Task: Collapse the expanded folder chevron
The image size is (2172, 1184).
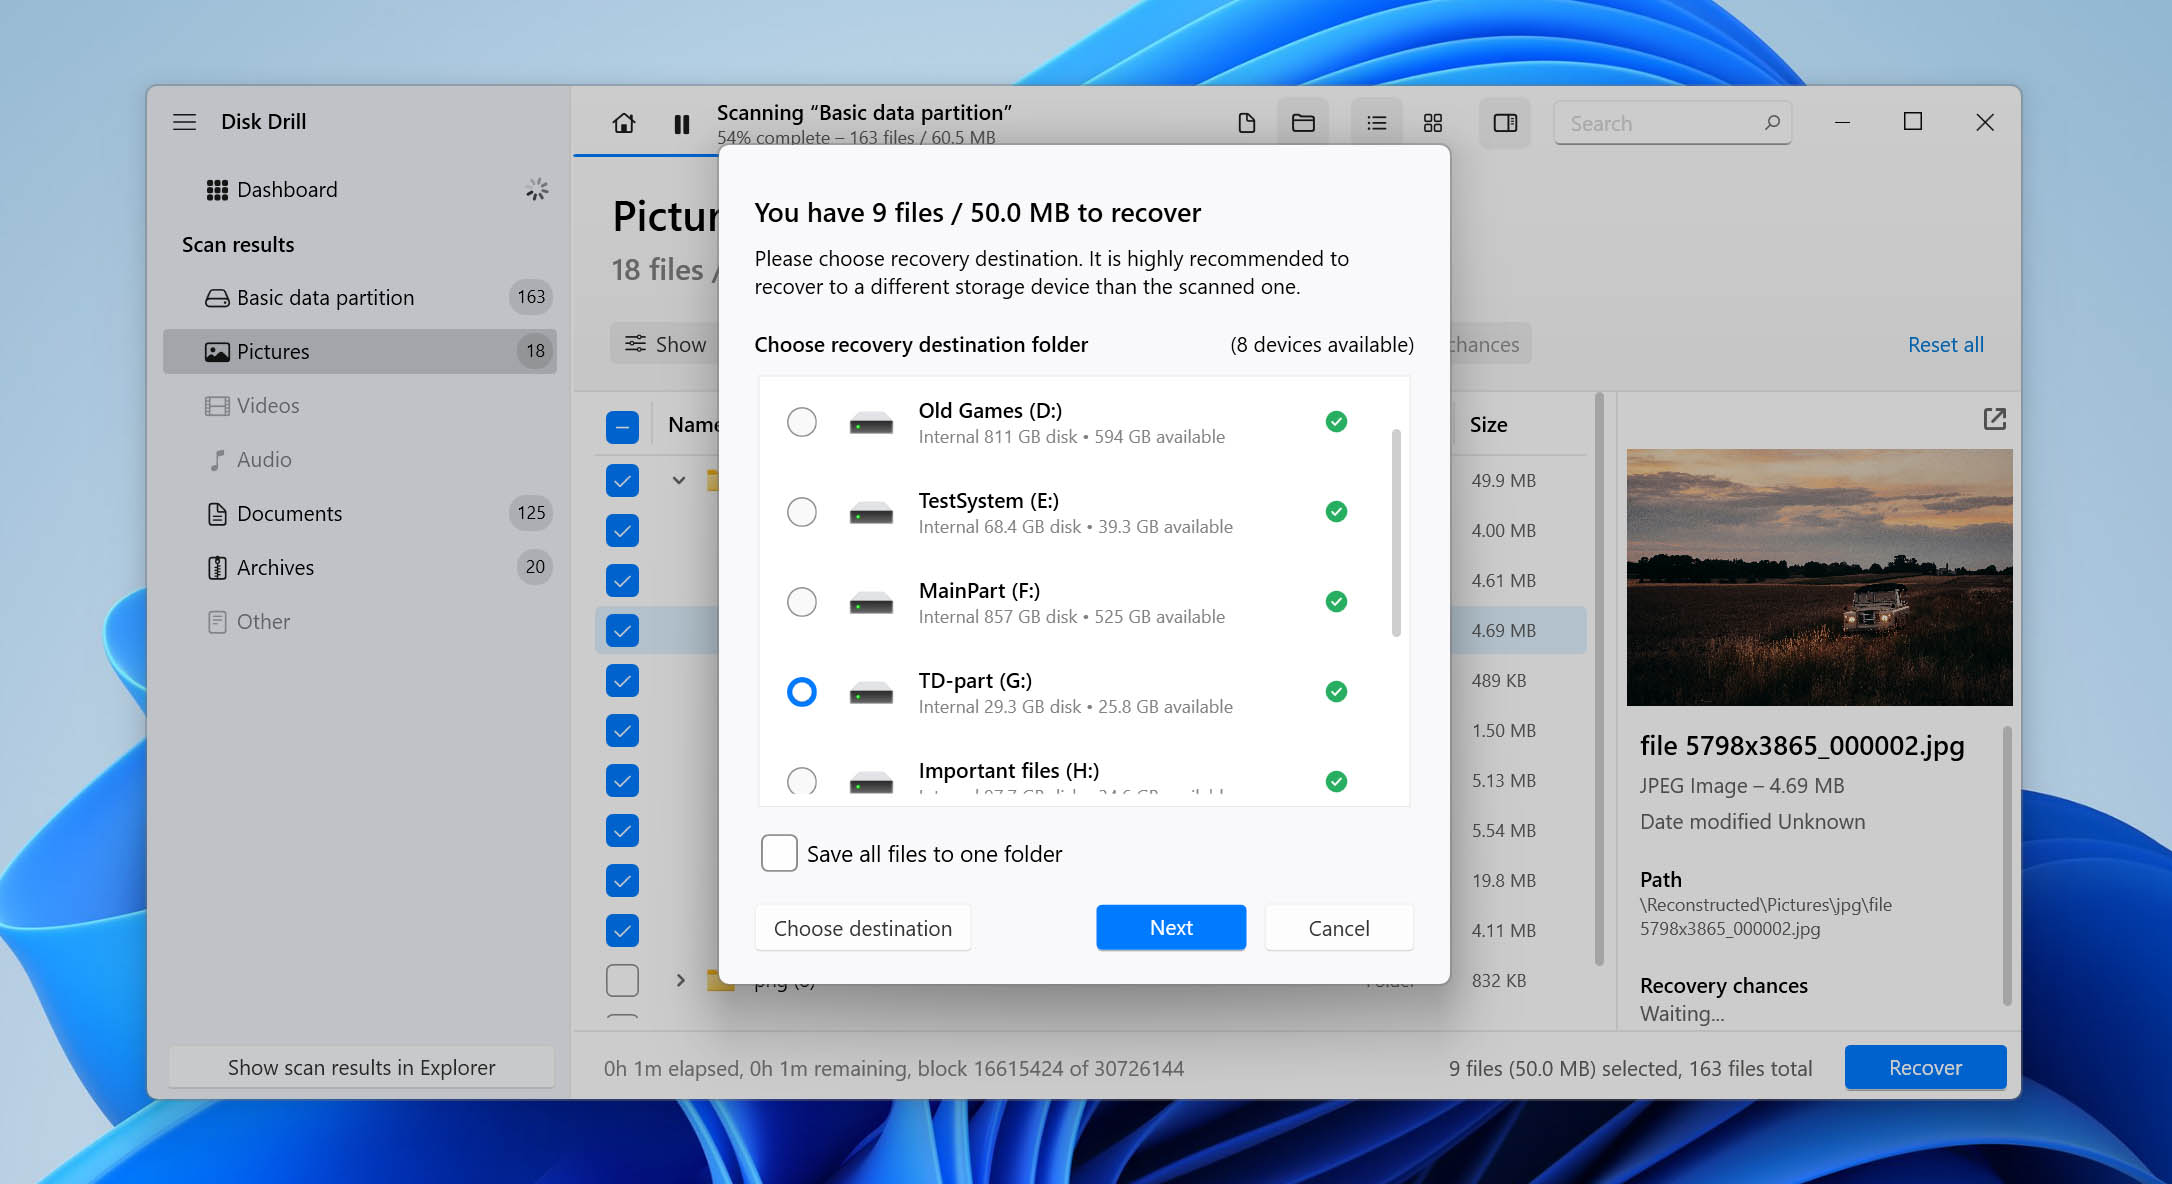Action: pyautogui.click(x=679, y=481)
